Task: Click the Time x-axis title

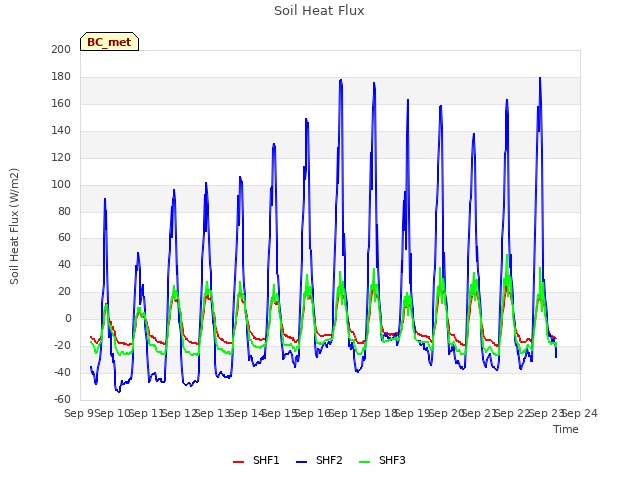Action: click(x=566, y=429)
